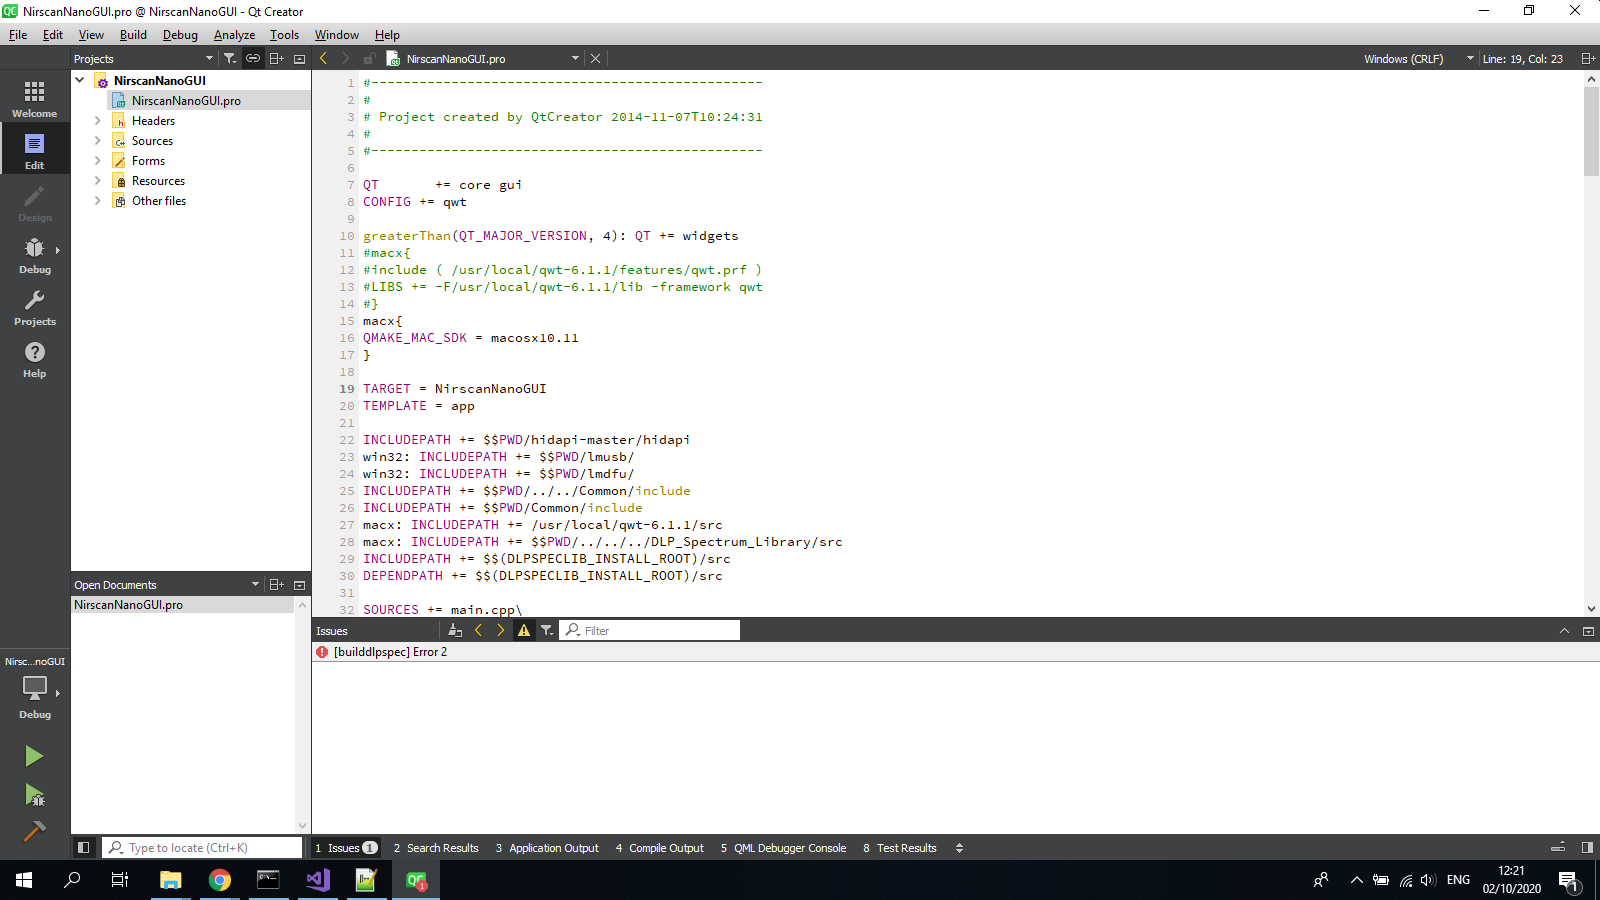Image resolution: width=1600 pixels, height=900 pixels.
Task: Select the builddlpspec Error 2 issue
Action: (x=955, y=651)
